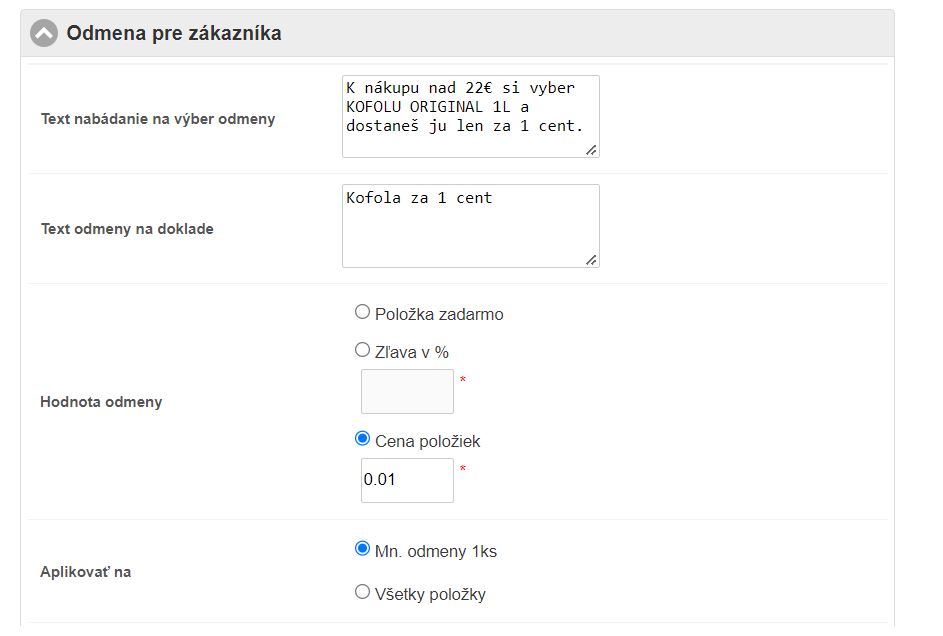Screen dimensions: 943x636
Task: Click the 'Hodnota odmeny' field label
Action: (x=101, y=402)
